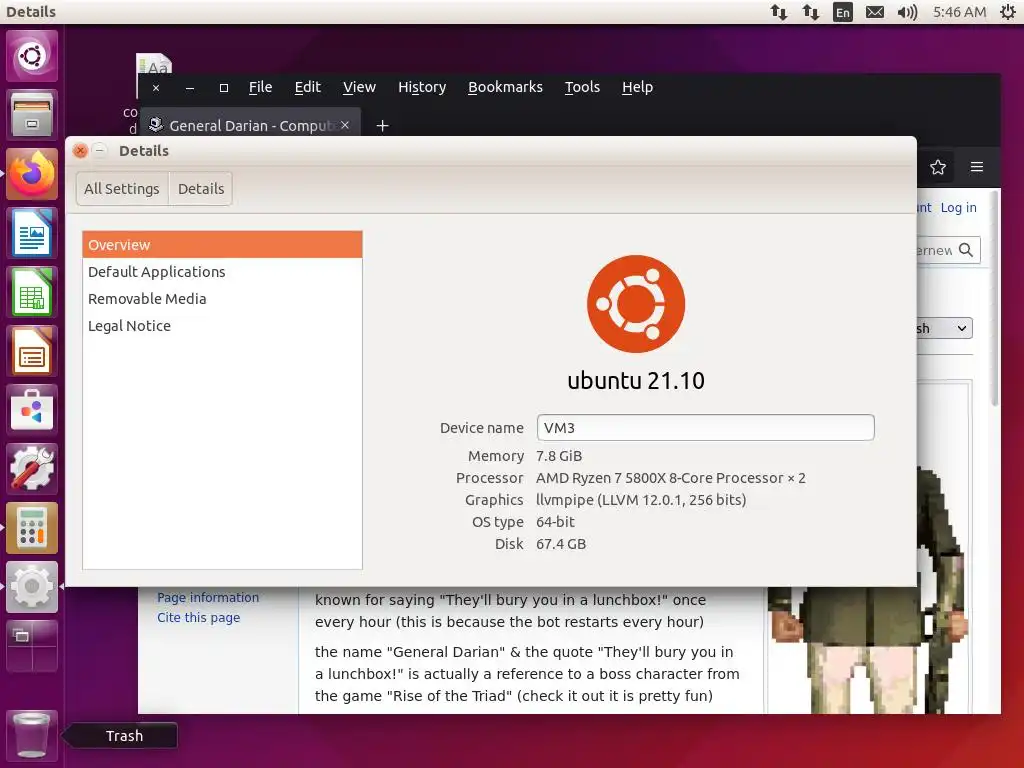Click the Disk value 67.4 GB

[561, 544]
